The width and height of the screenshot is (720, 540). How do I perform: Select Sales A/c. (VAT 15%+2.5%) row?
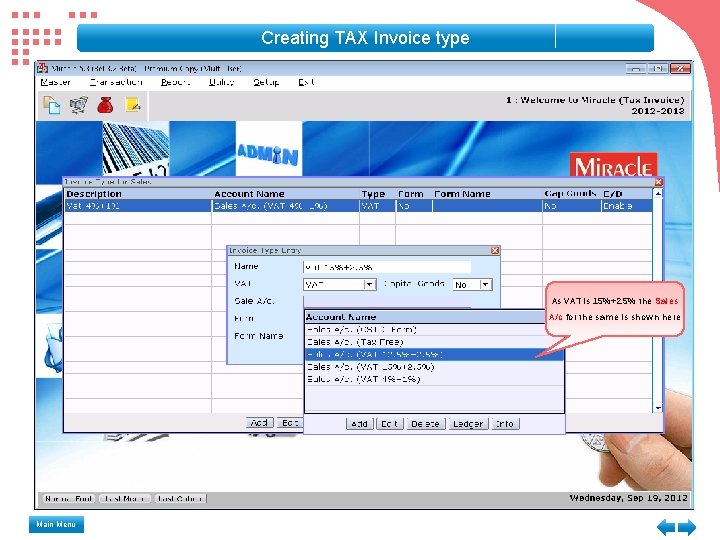coord(434,367)
